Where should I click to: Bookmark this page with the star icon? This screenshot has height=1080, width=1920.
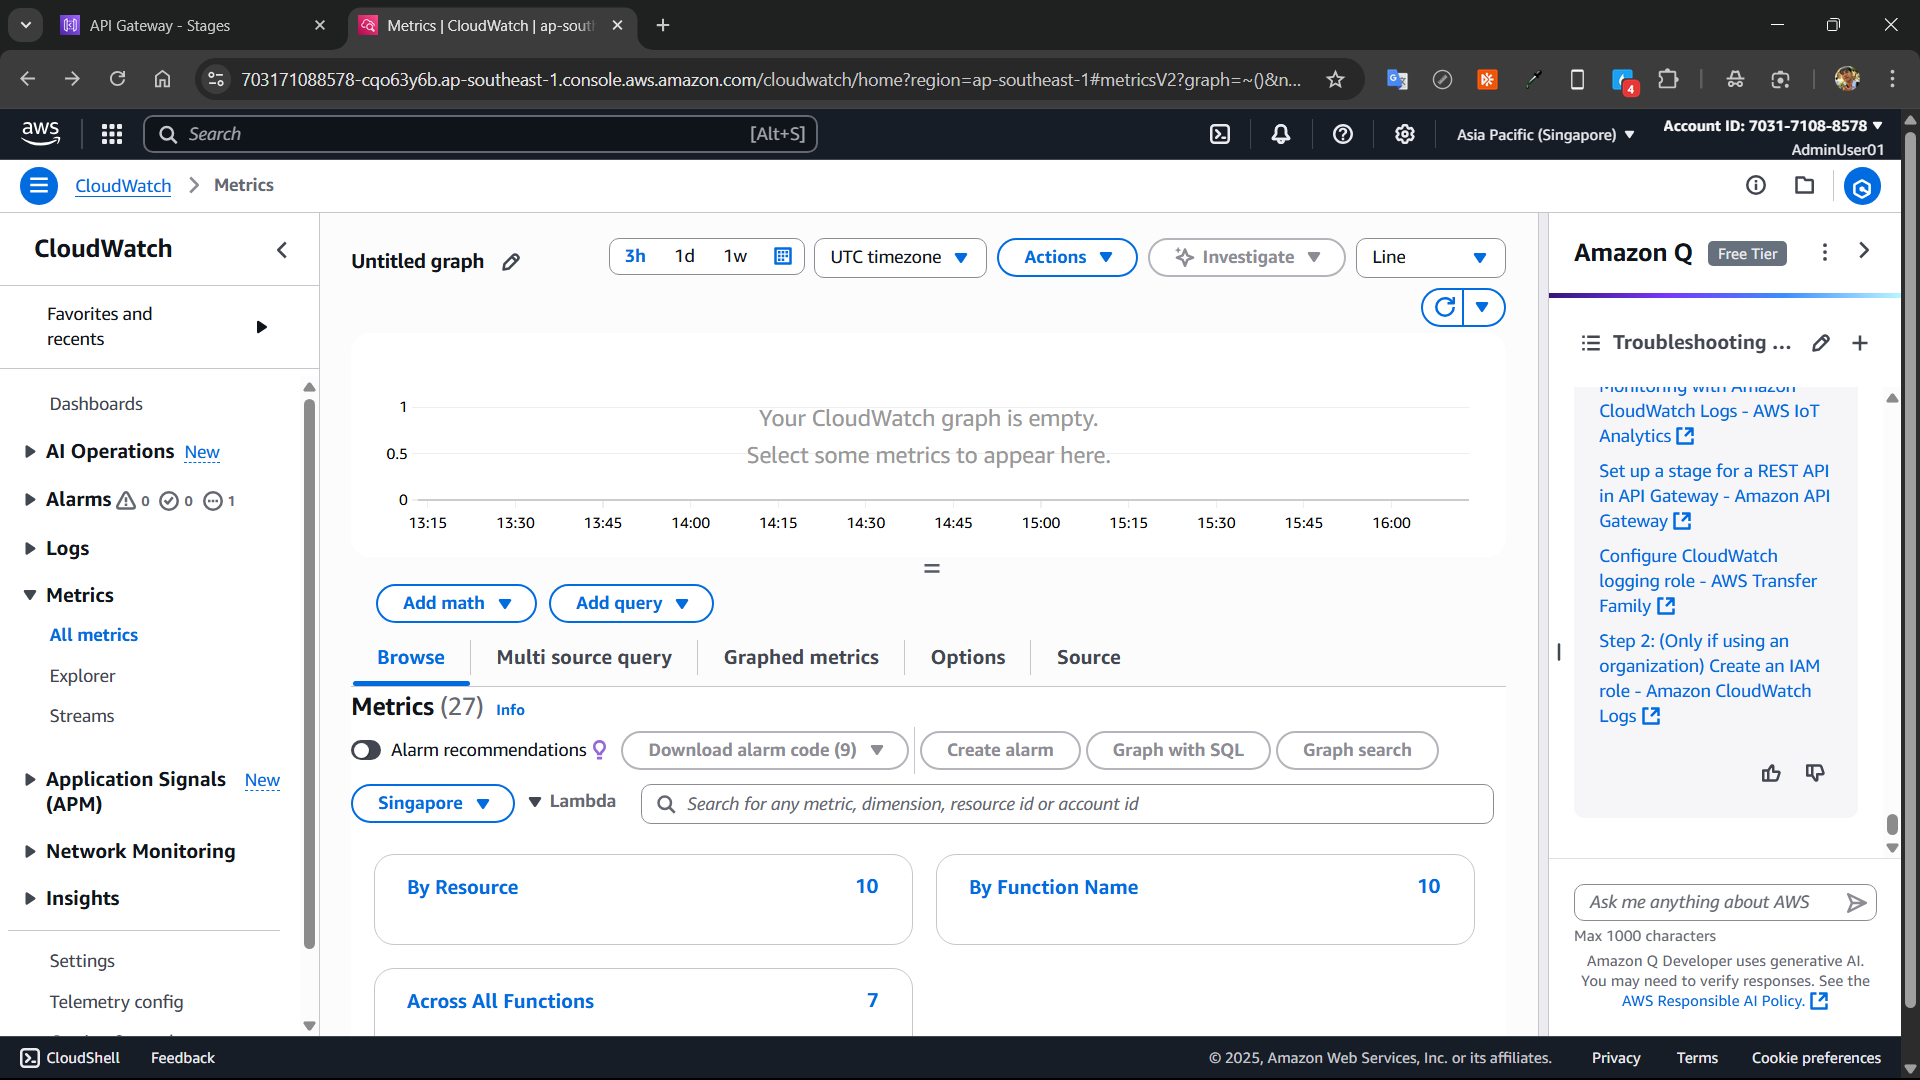pos(1335,80)
